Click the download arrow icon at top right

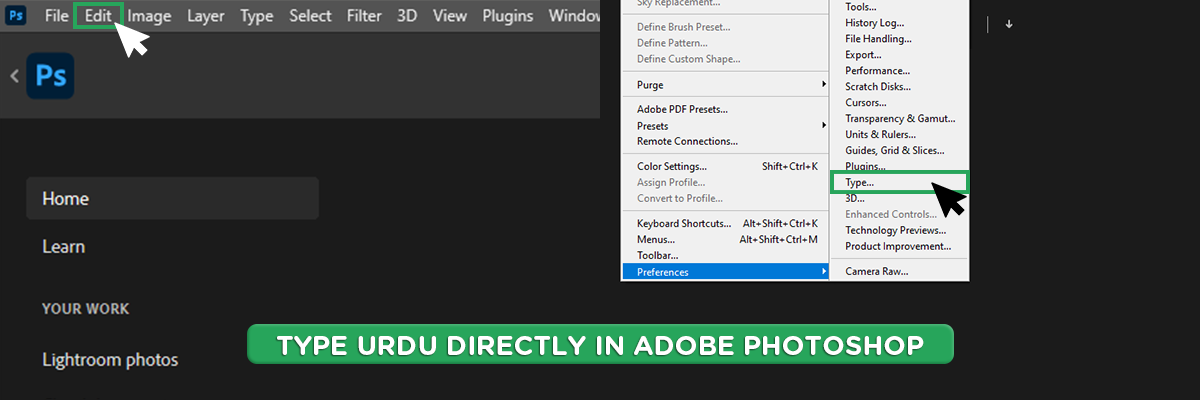[1009, 24]
